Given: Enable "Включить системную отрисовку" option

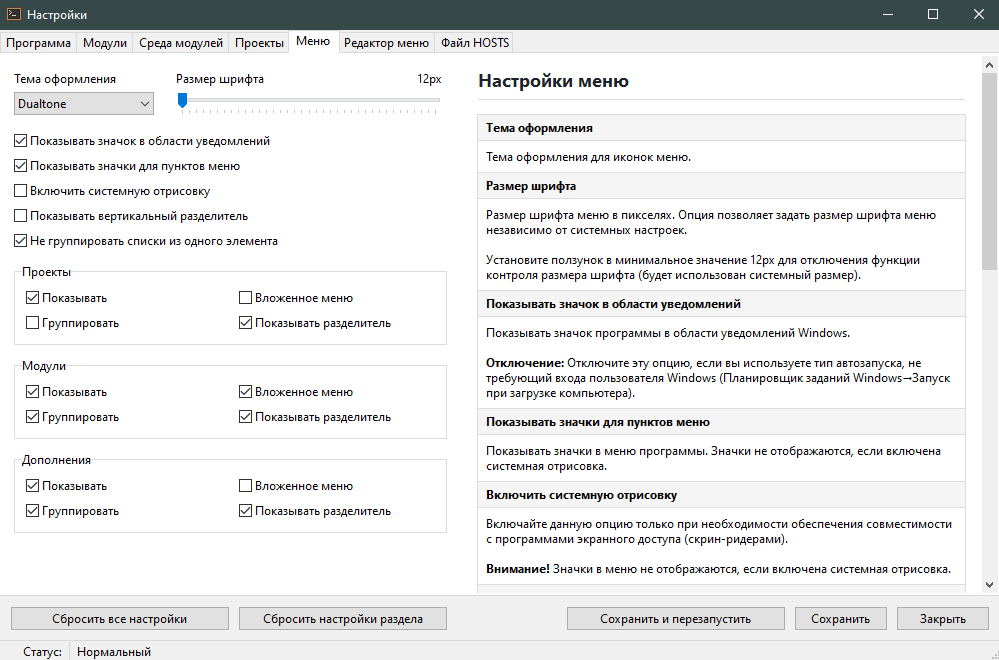Looking at the screenshot, I should point(21,191).
